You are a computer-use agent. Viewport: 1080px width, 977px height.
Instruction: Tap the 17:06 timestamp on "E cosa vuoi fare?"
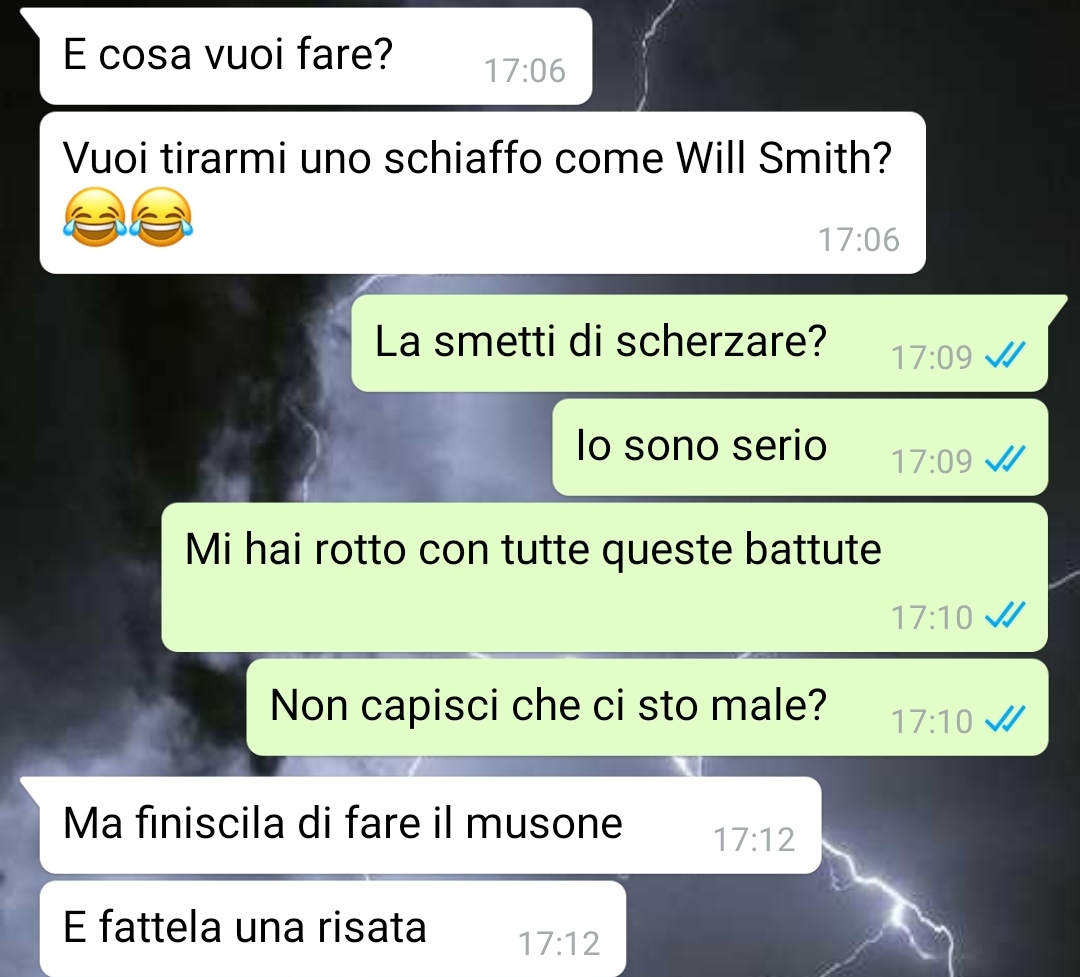pos(525,70)
